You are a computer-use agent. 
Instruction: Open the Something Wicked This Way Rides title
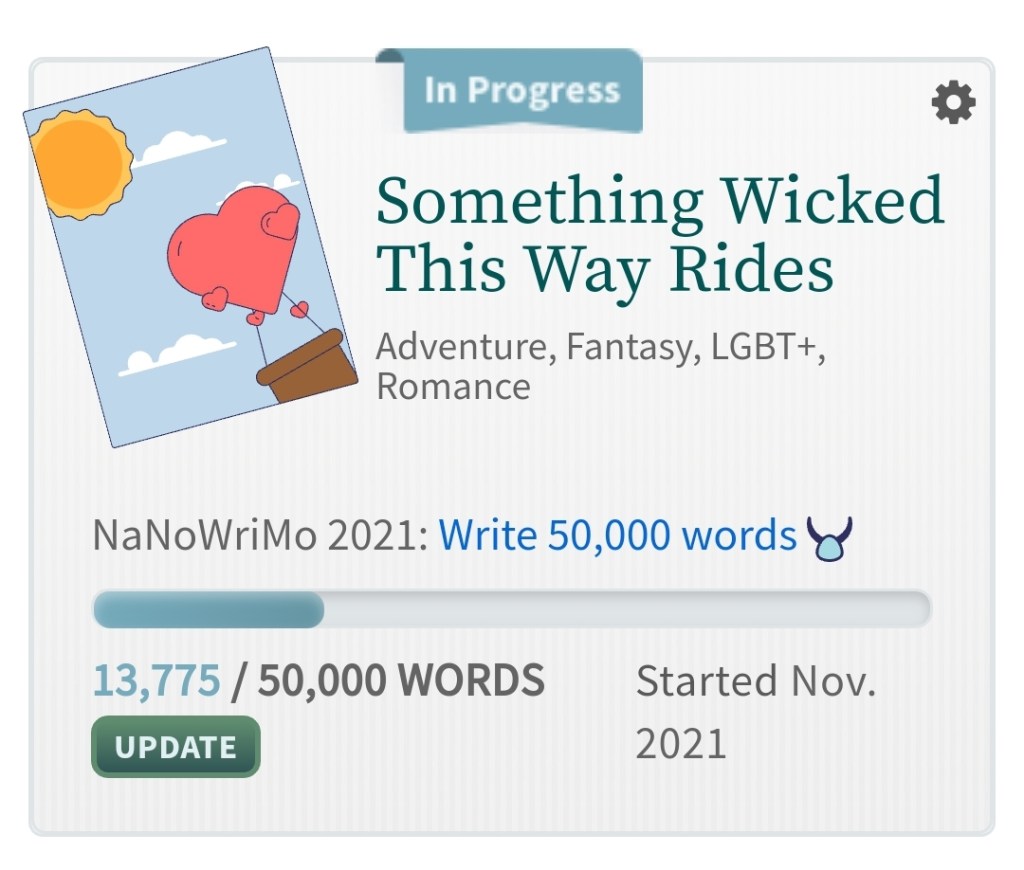point(659,233)
